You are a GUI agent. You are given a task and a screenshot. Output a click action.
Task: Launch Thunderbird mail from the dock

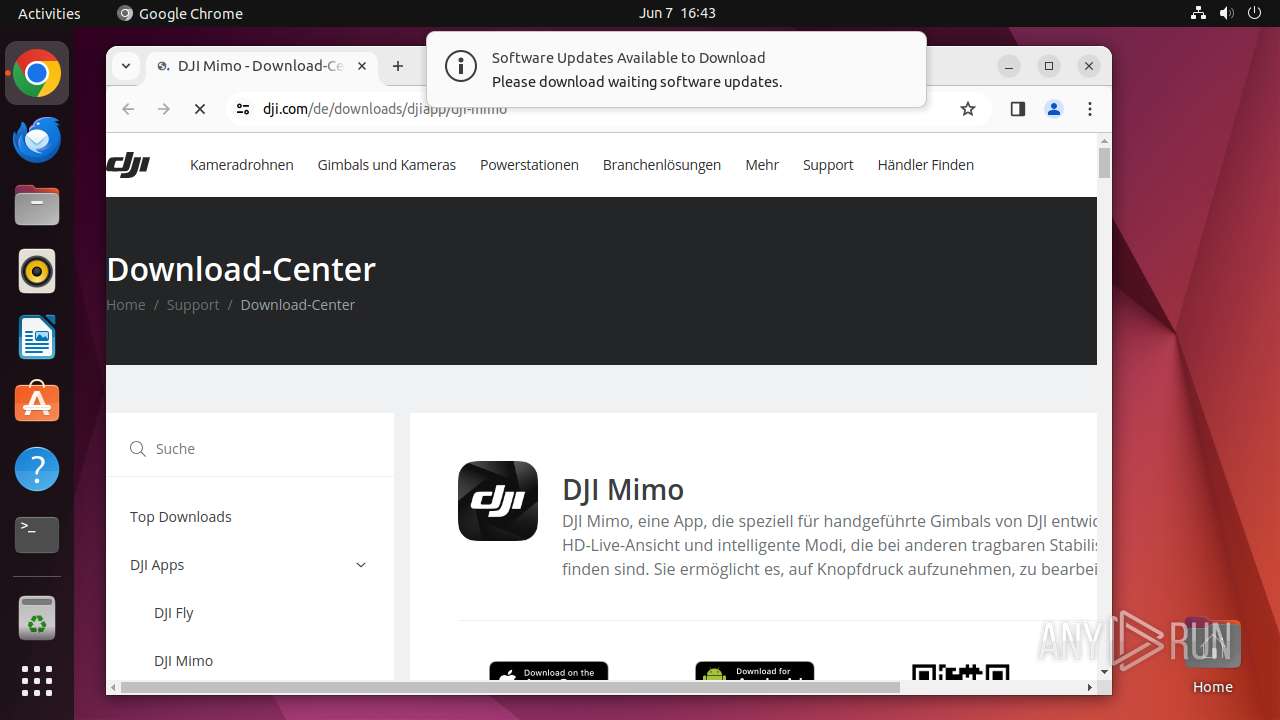tap(37, 140)
